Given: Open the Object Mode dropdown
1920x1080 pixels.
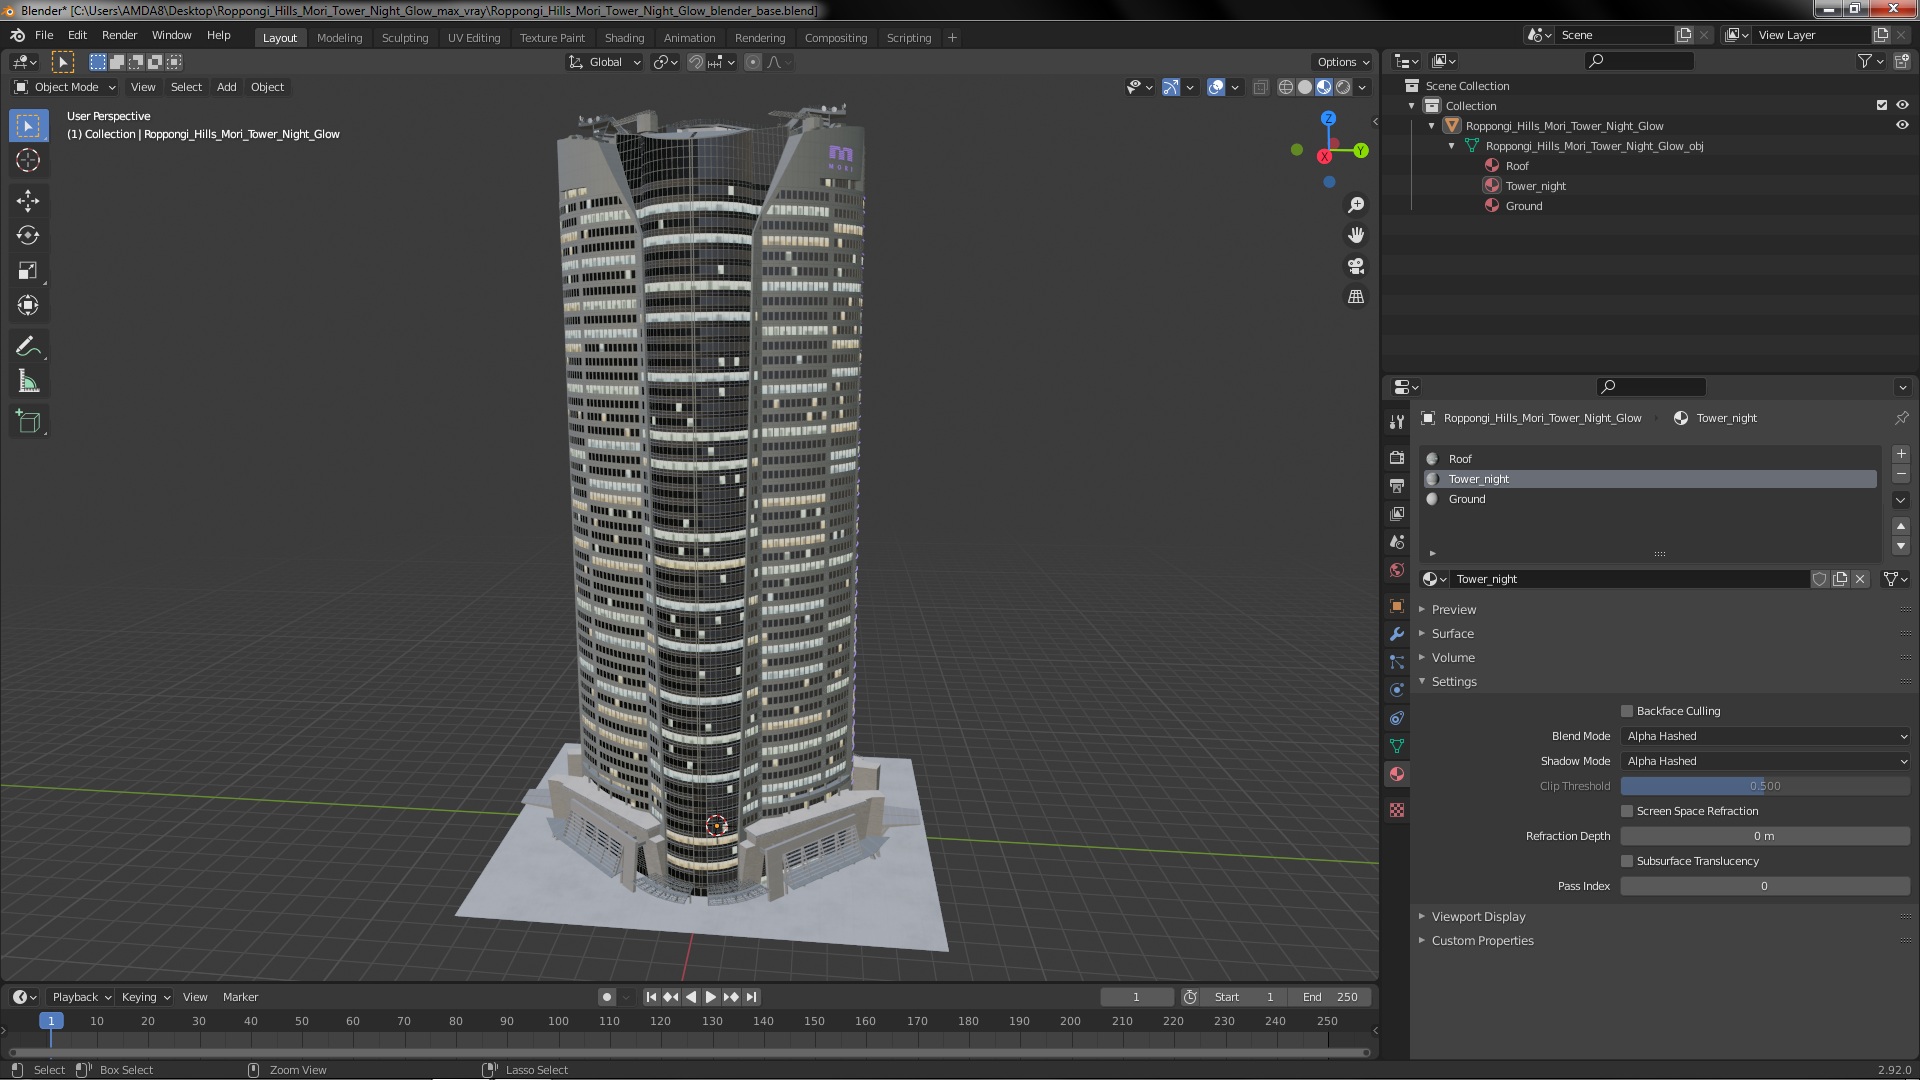Looking at the screenshot, I should coord(65,87).
